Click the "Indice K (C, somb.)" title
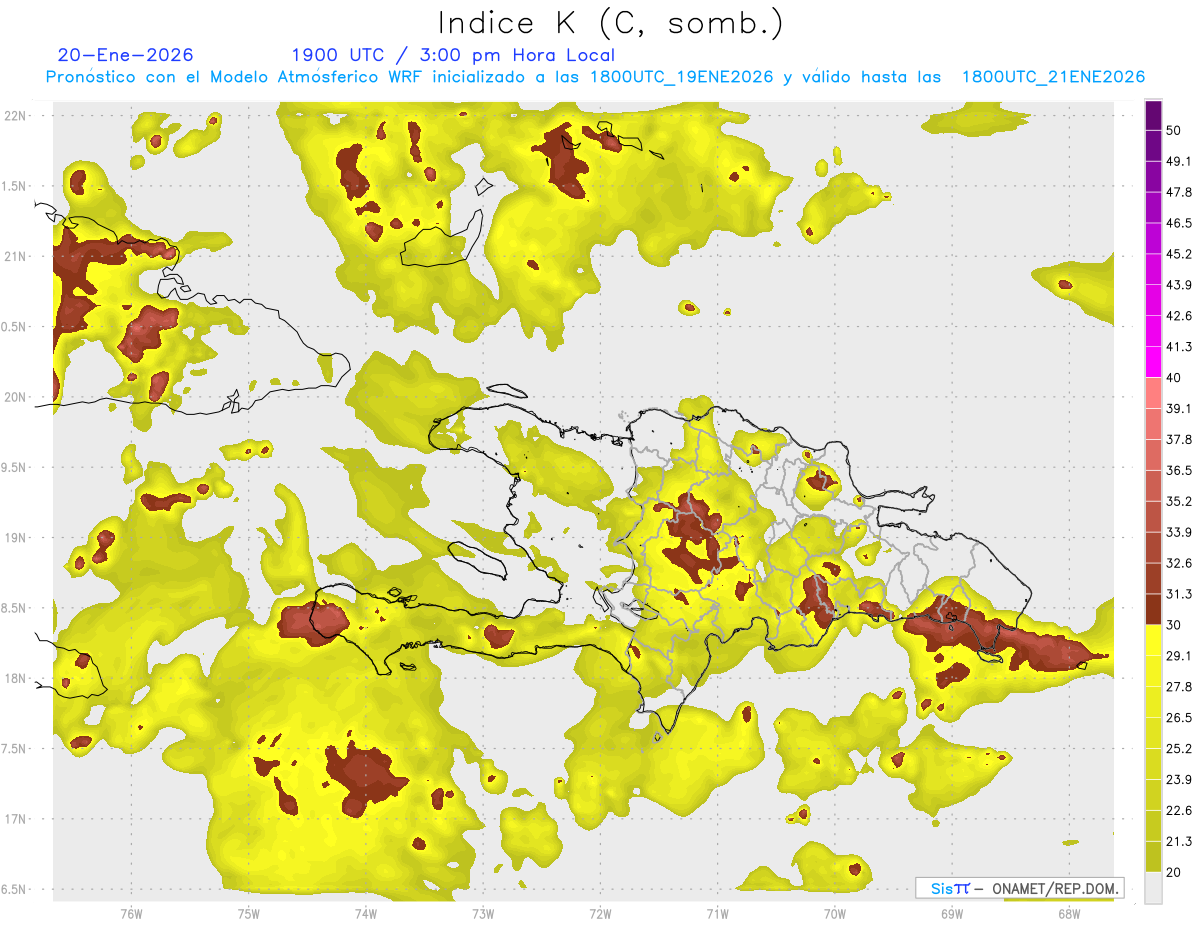This screenshot has width=1200, height=927. (x=611, y=23)
